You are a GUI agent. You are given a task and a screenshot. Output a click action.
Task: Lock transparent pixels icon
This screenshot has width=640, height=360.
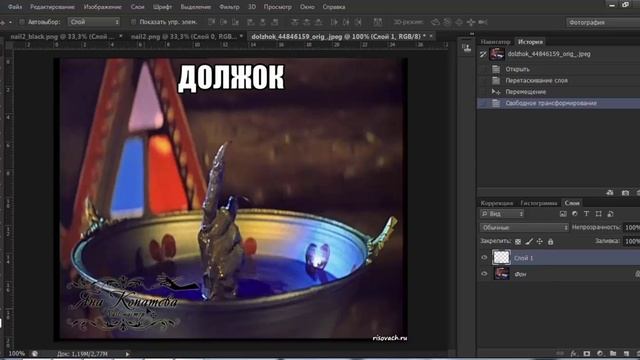(518, 242)
